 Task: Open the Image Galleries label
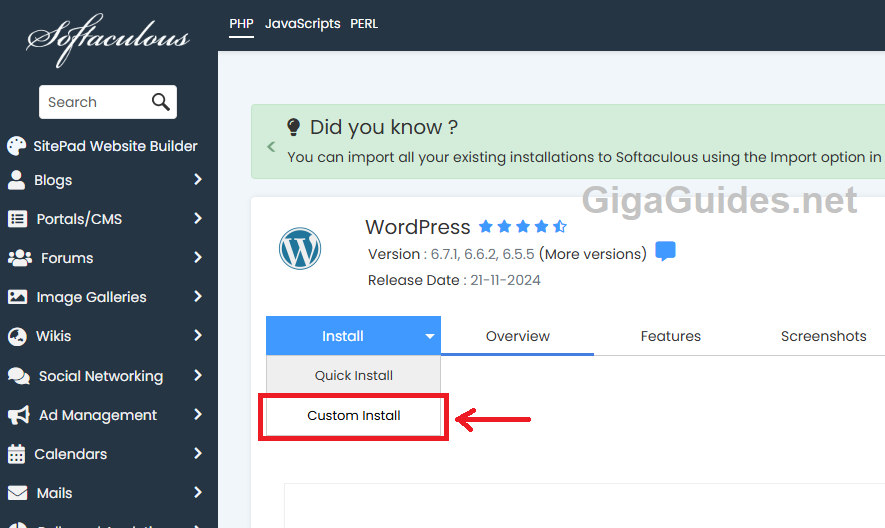[91, 297]
